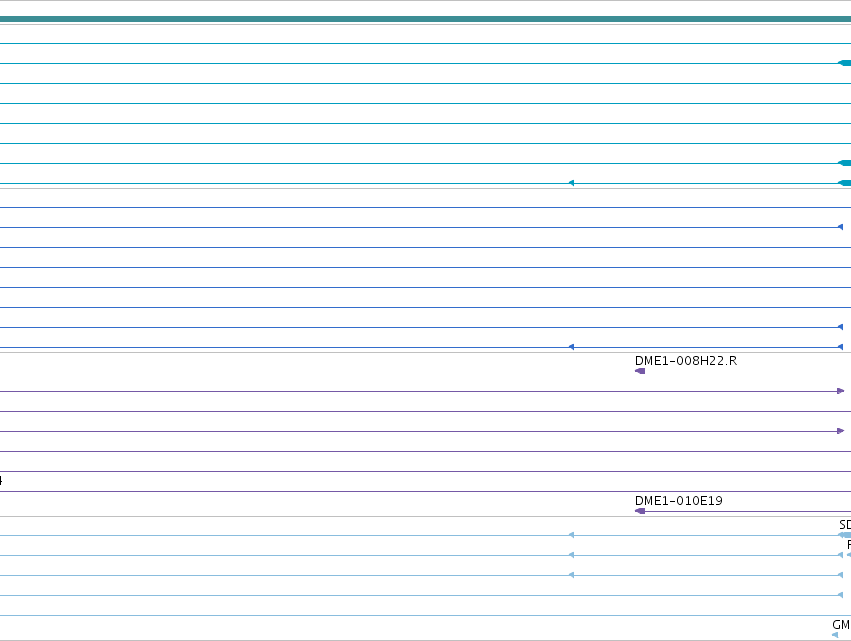Select the DME1-010E19 feature label

(678, 501)
